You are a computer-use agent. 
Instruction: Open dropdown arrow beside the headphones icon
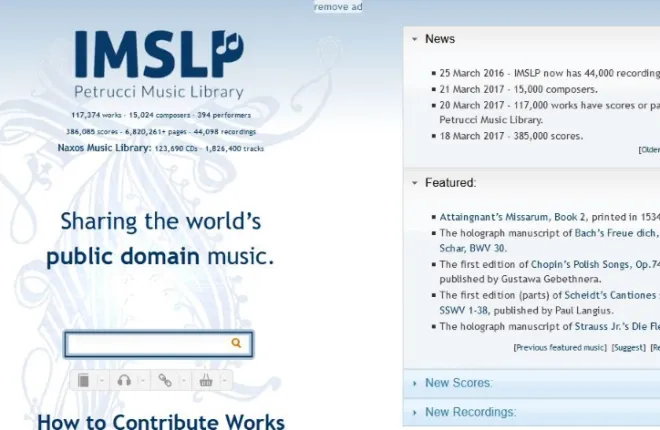143,380
